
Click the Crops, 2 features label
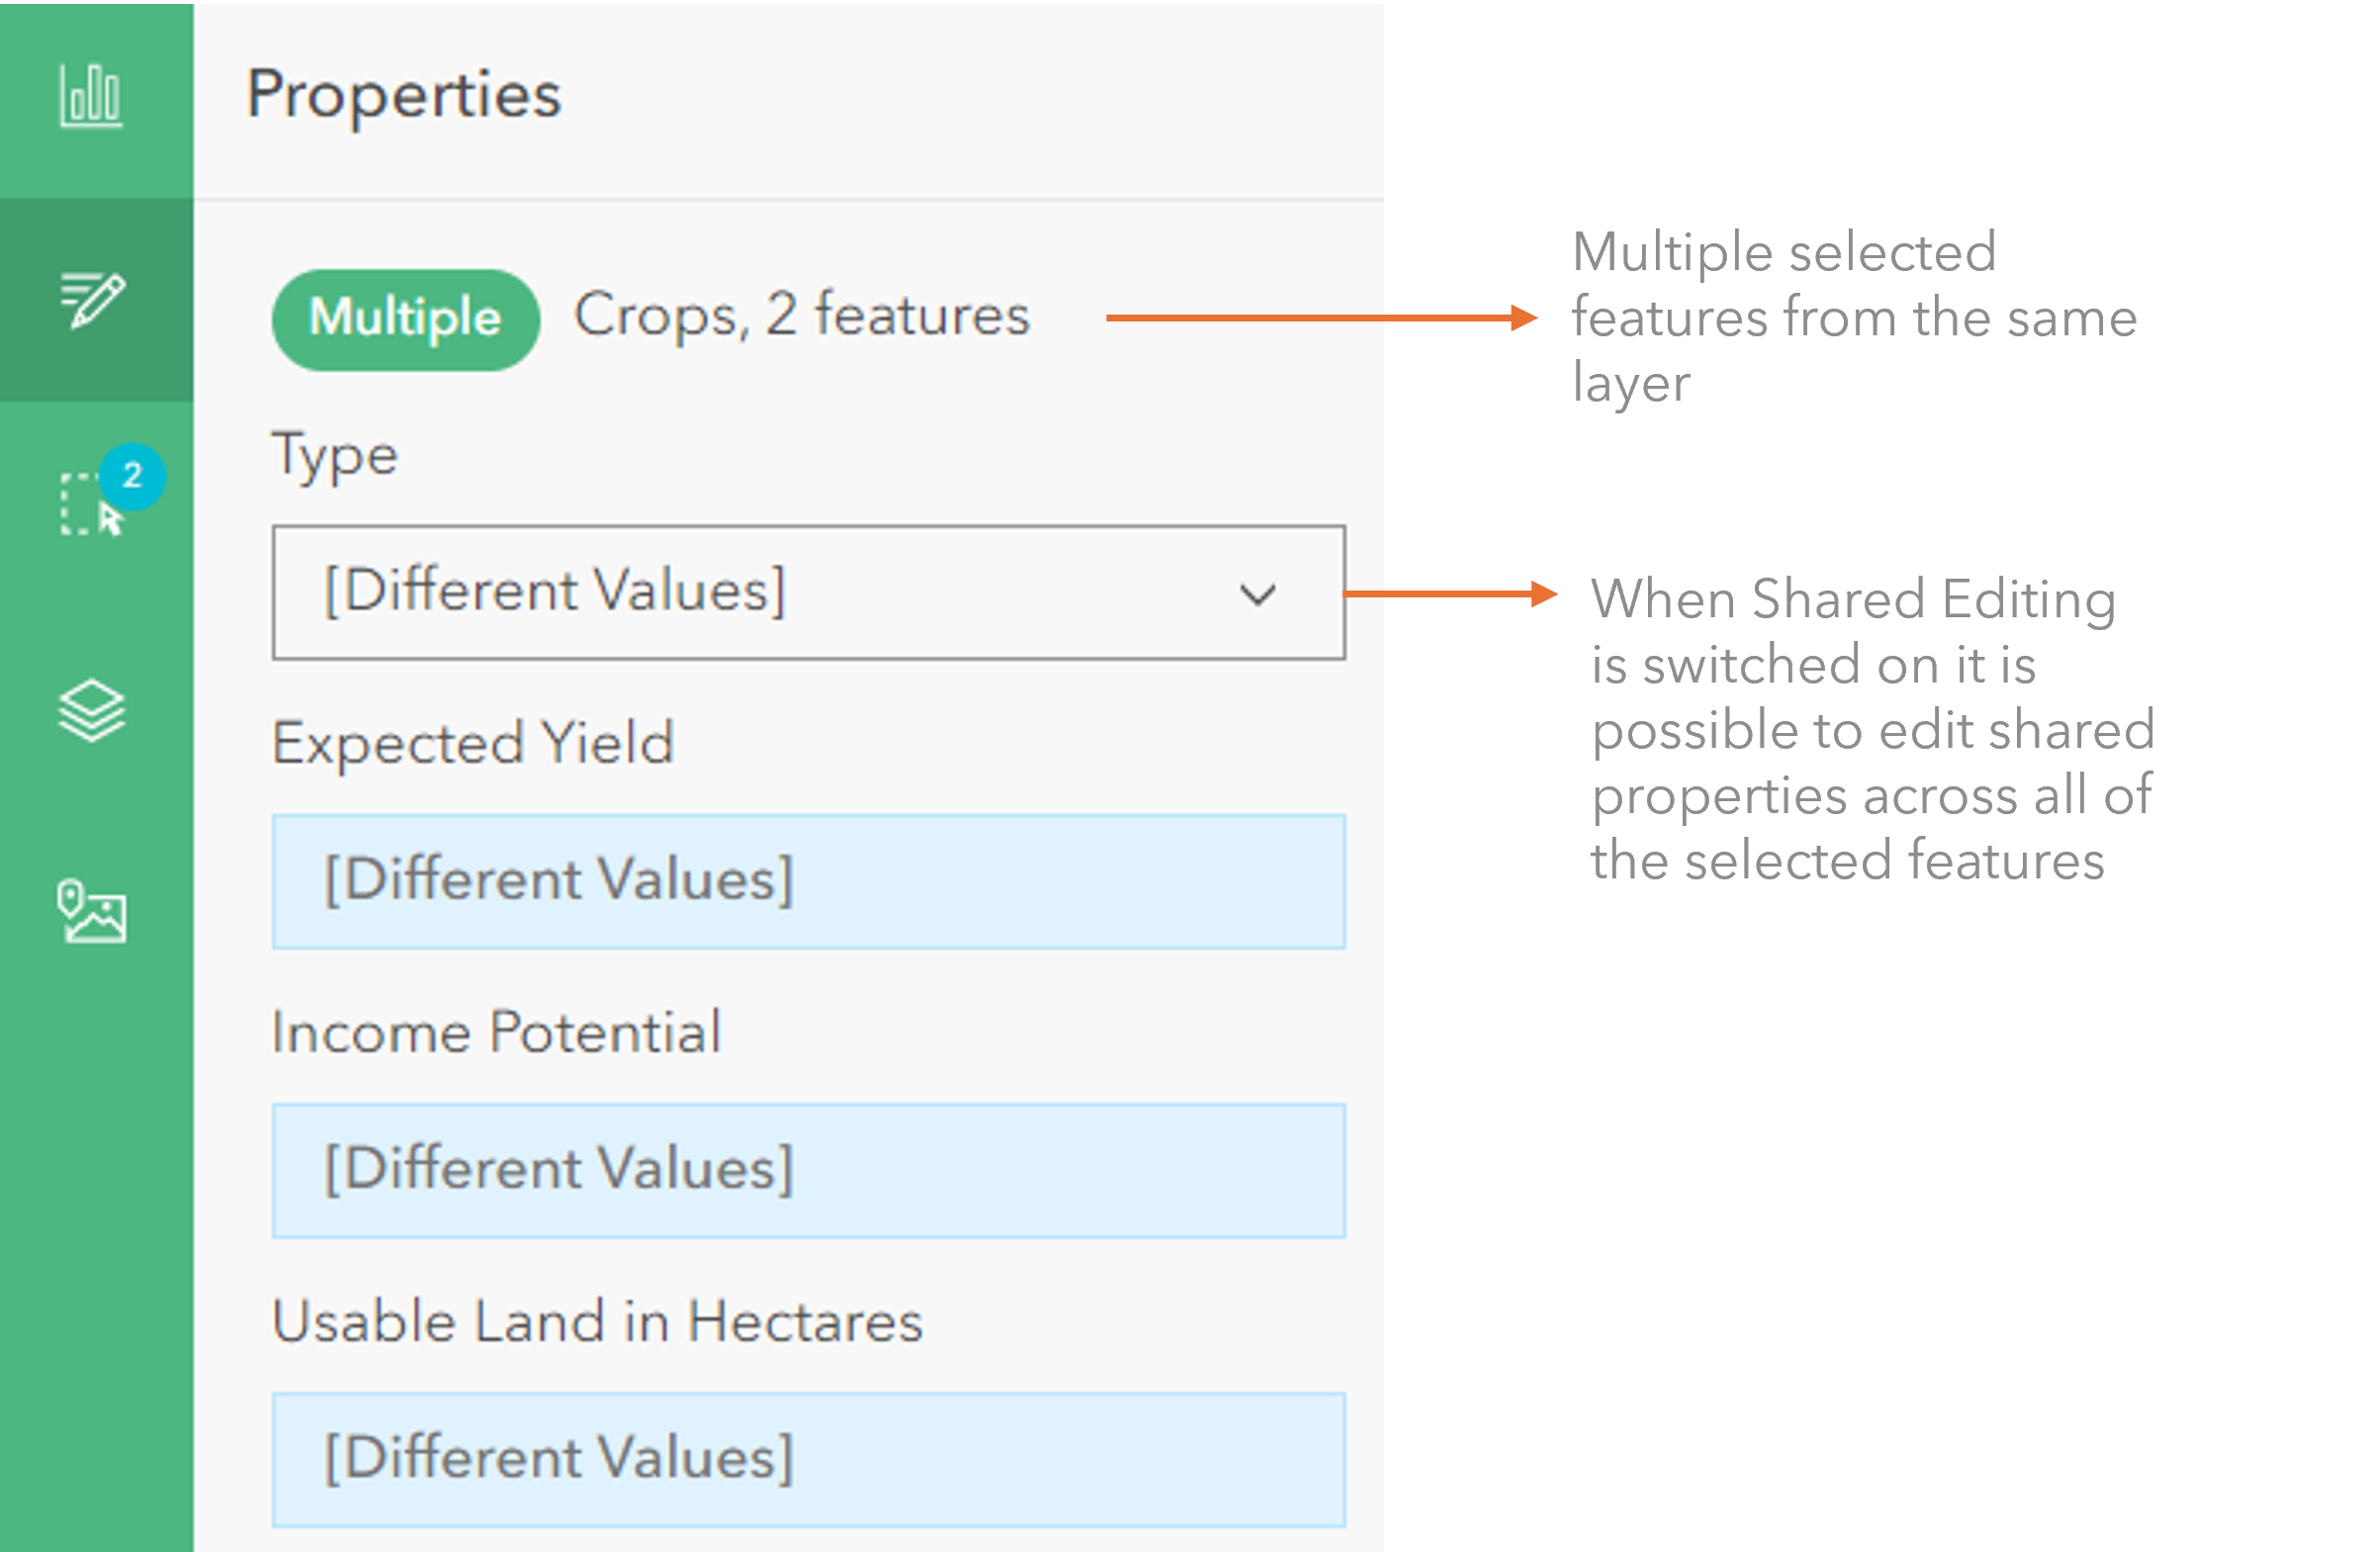click(x=801, y=316)
